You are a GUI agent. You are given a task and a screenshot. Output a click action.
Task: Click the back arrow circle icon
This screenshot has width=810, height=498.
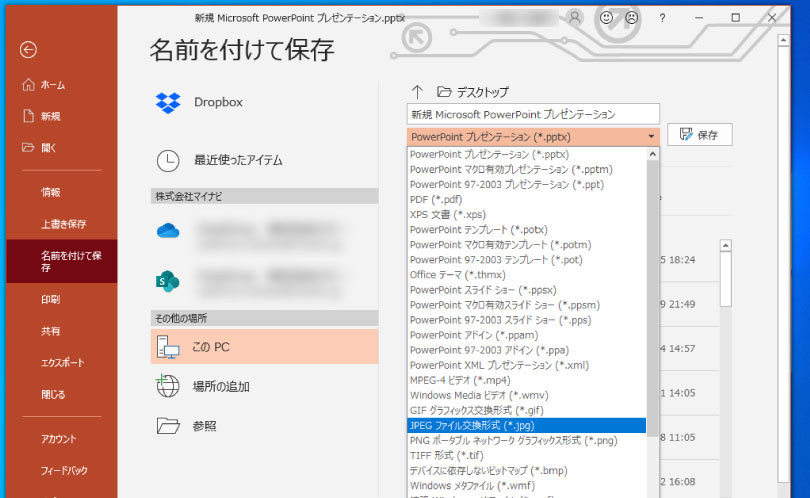[x=28, y=49]
